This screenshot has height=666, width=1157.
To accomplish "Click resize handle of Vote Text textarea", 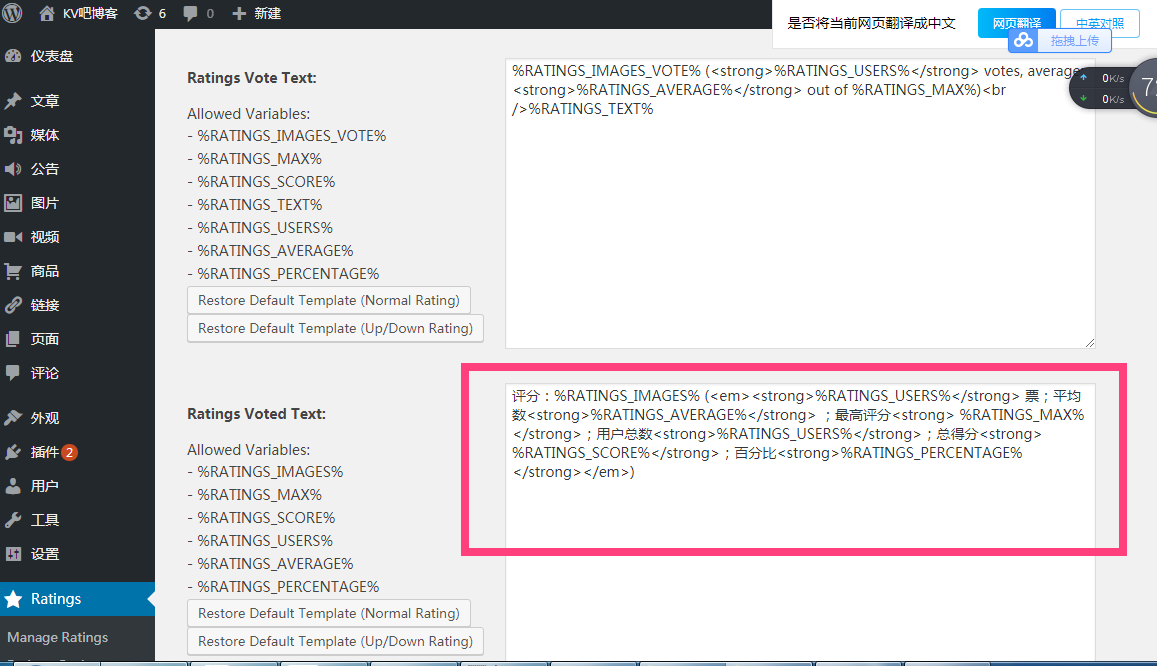I will pos(1089,342).
